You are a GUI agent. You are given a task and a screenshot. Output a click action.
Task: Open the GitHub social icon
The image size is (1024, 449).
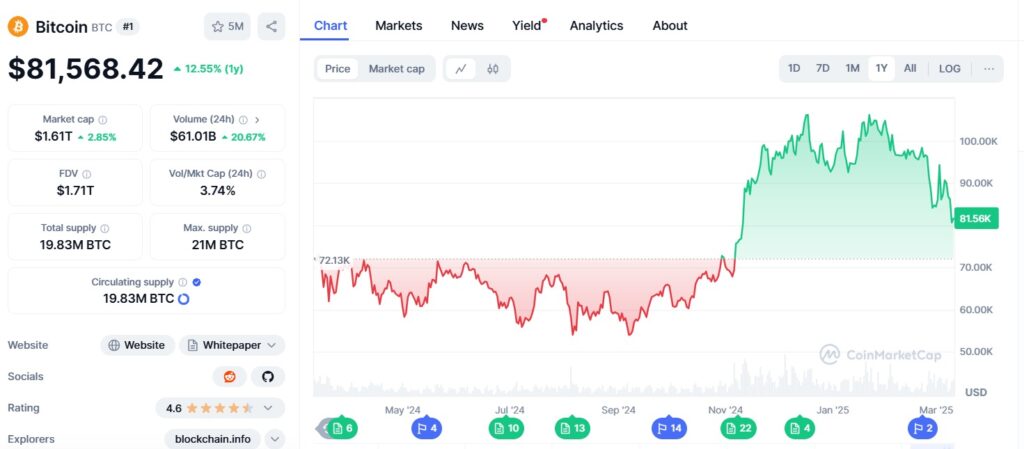267,377
